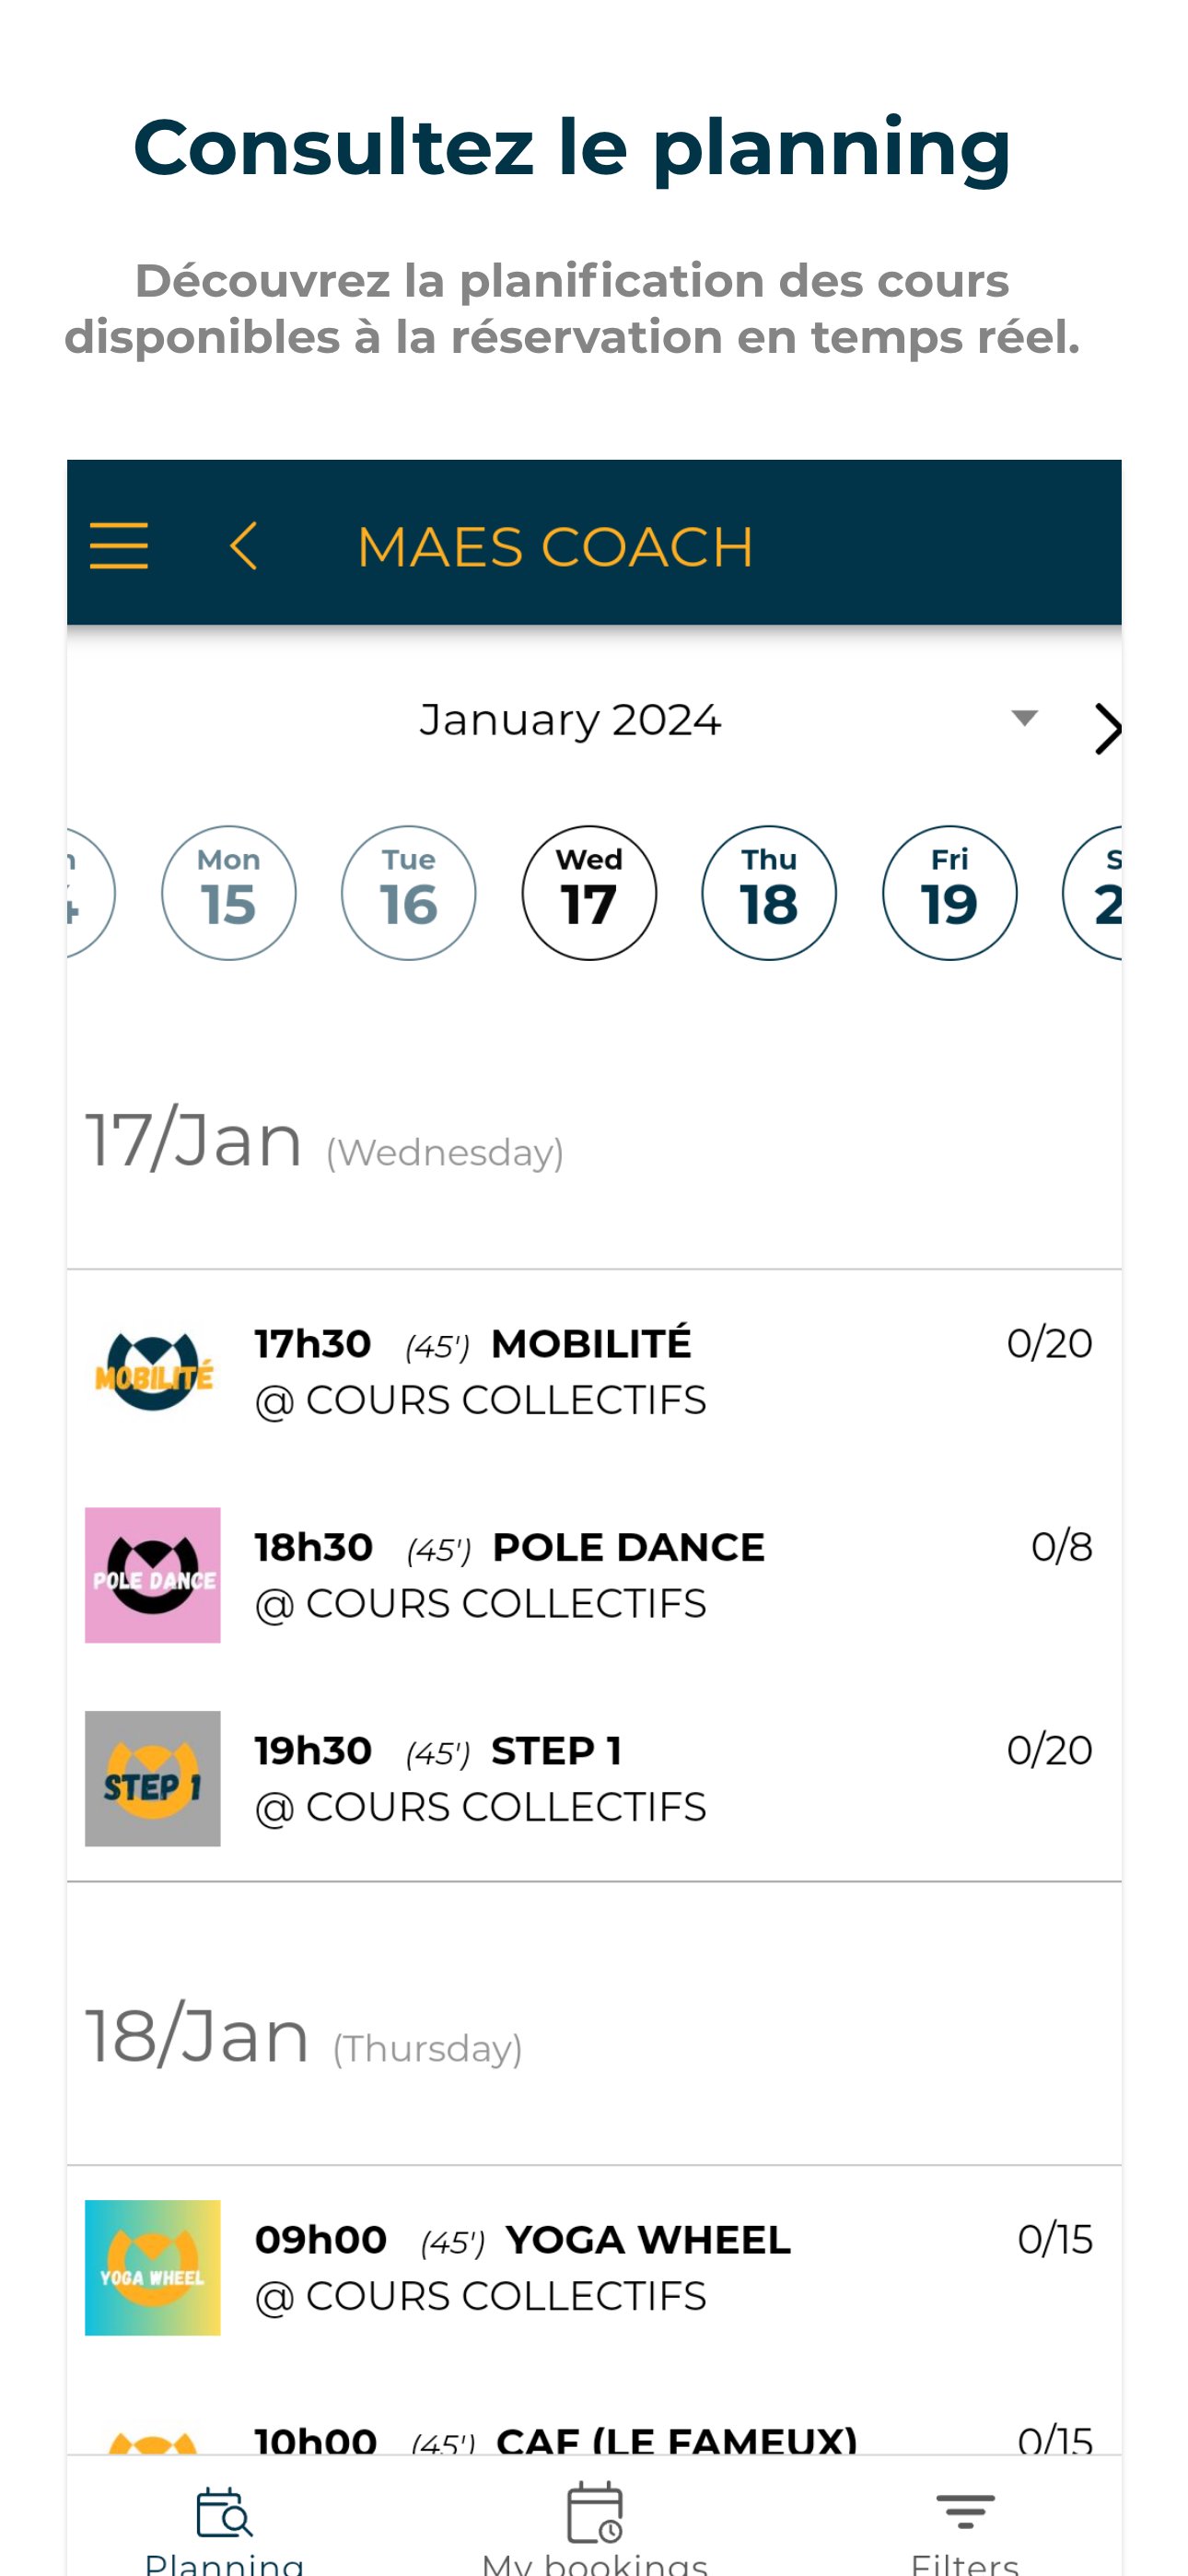Viewport: 1188px width, 2576px height.
Task: Go to next week with right chevron
Action: [1106, 728]
